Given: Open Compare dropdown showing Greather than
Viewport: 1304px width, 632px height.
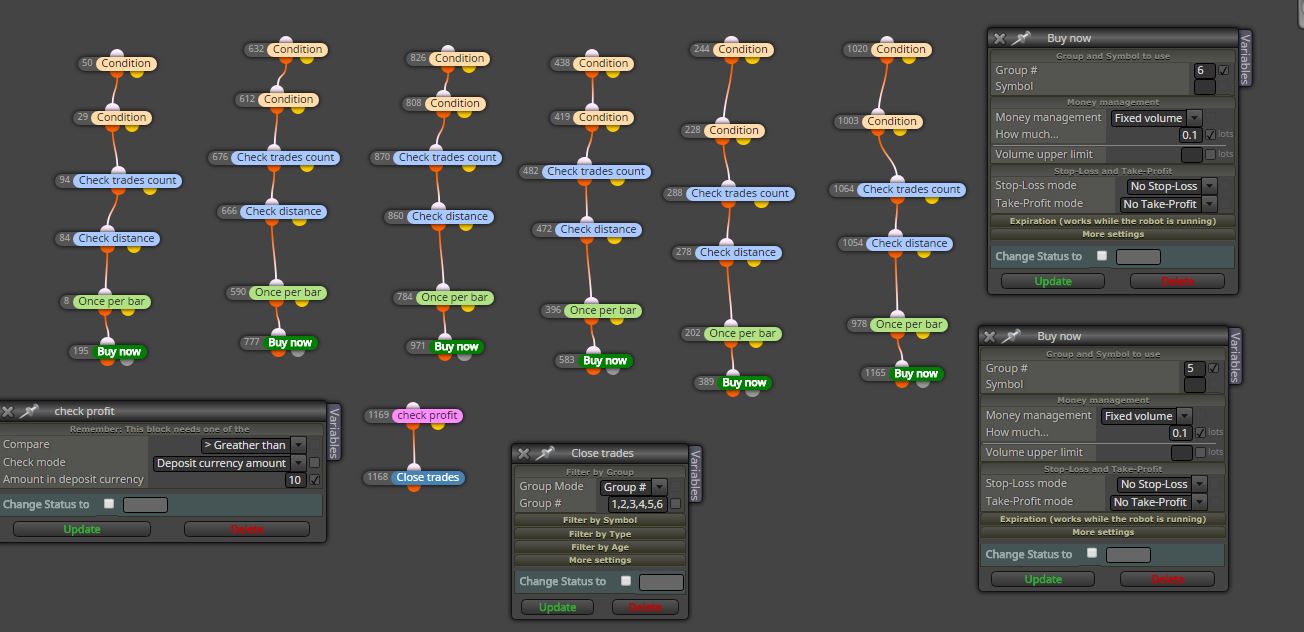Looking at the screenshot, I should point(253,445).
